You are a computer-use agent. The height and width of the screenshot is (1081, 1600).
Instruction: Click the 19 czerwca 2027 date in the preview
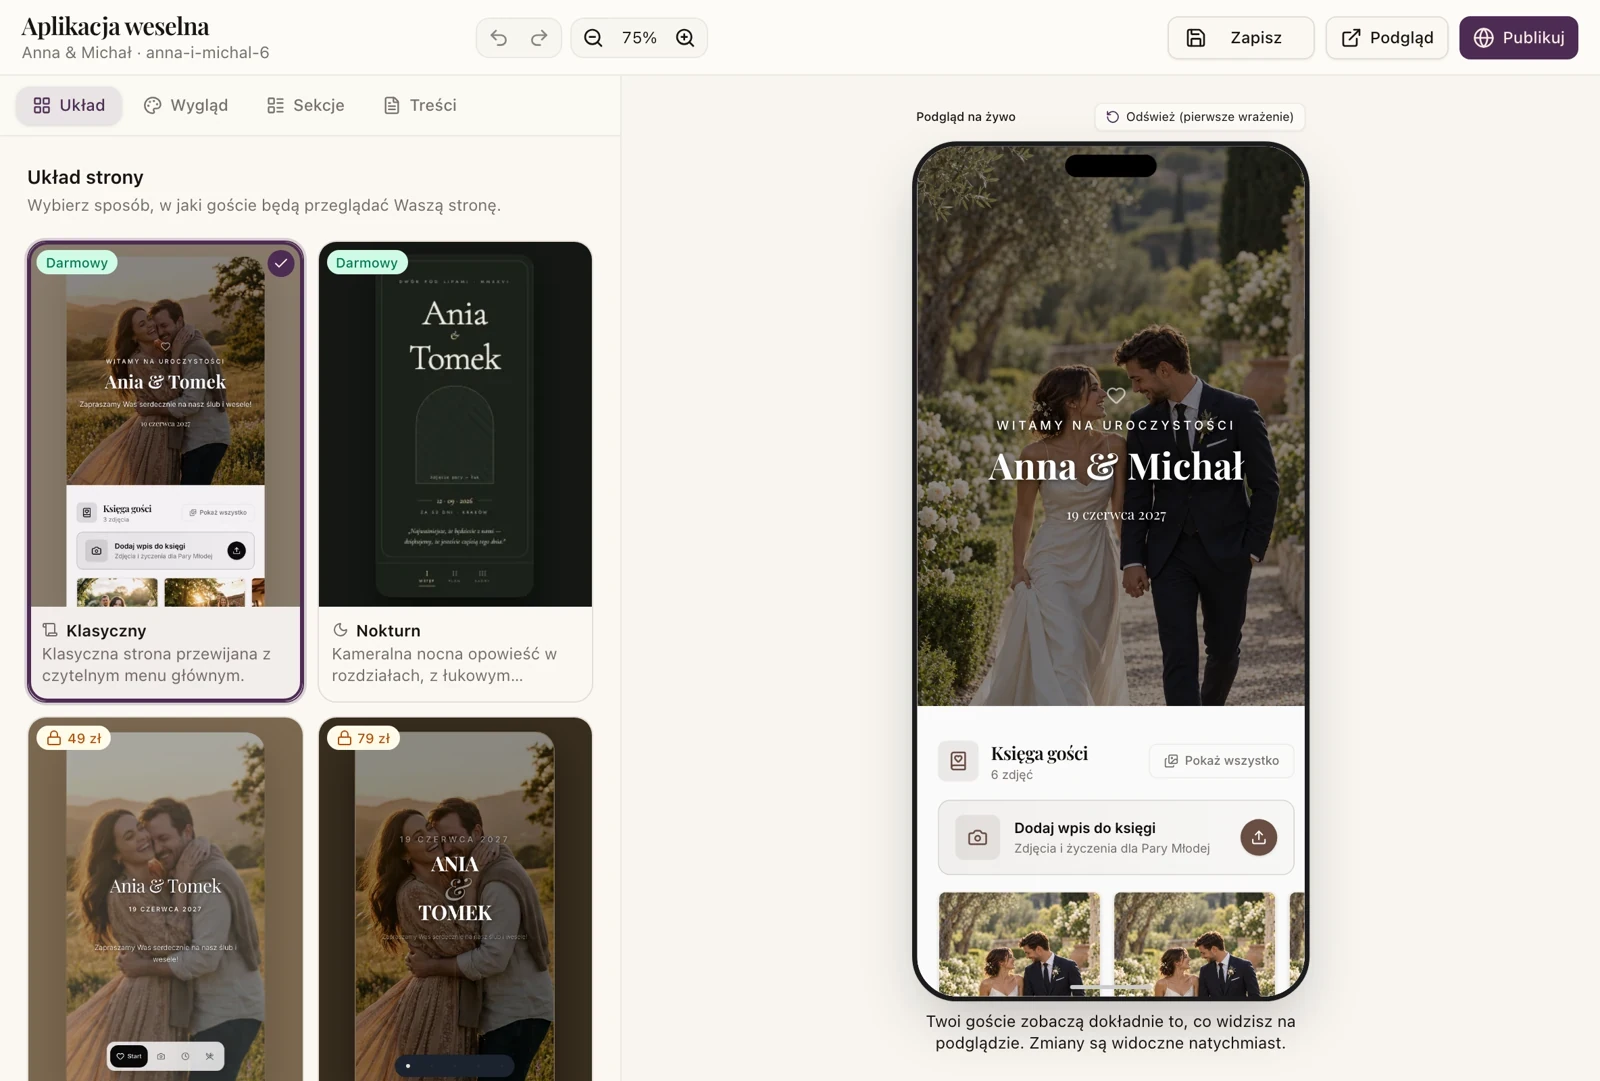click(x=1116, y=515)
